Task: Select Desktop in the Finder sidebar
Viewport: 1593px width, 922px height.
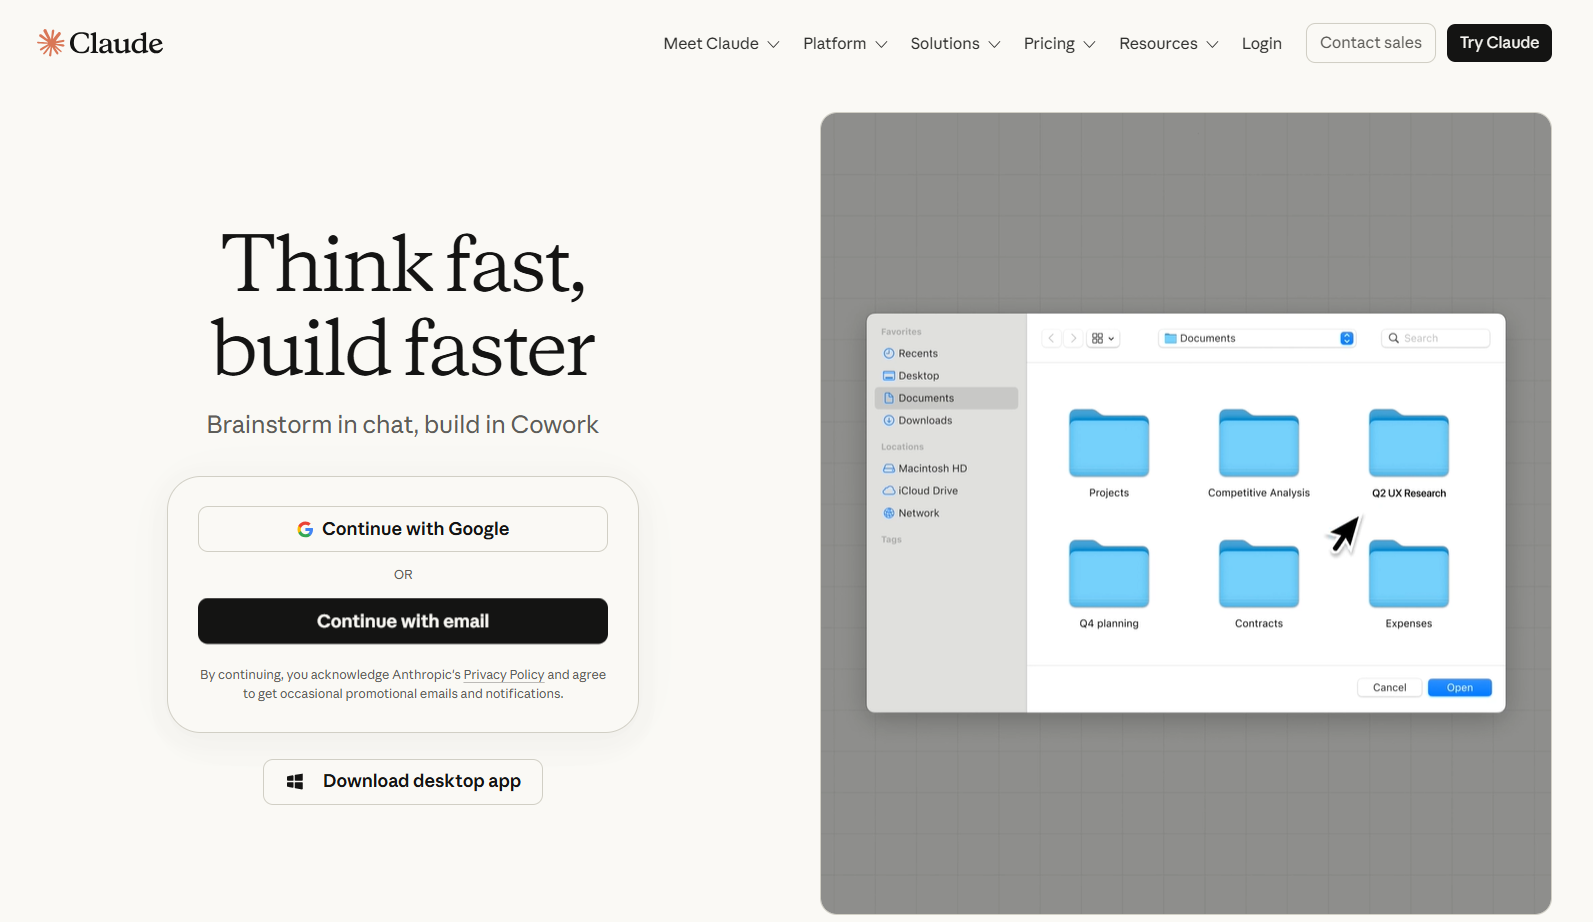Action: point(946,376)
